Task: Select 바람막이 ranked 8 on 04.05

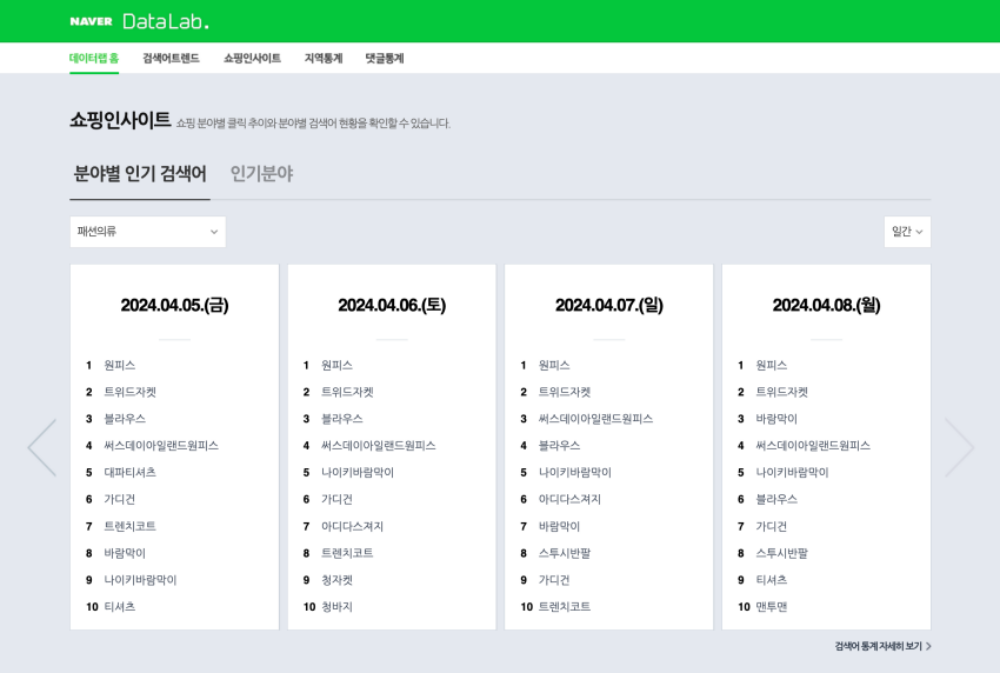Action: [125, 553]
